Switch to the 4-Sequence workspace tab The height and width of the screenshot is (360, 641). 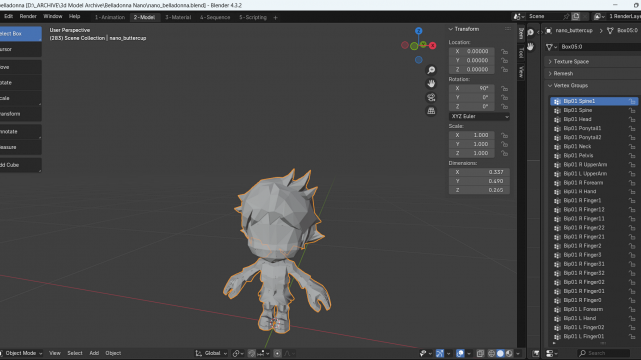215,17
